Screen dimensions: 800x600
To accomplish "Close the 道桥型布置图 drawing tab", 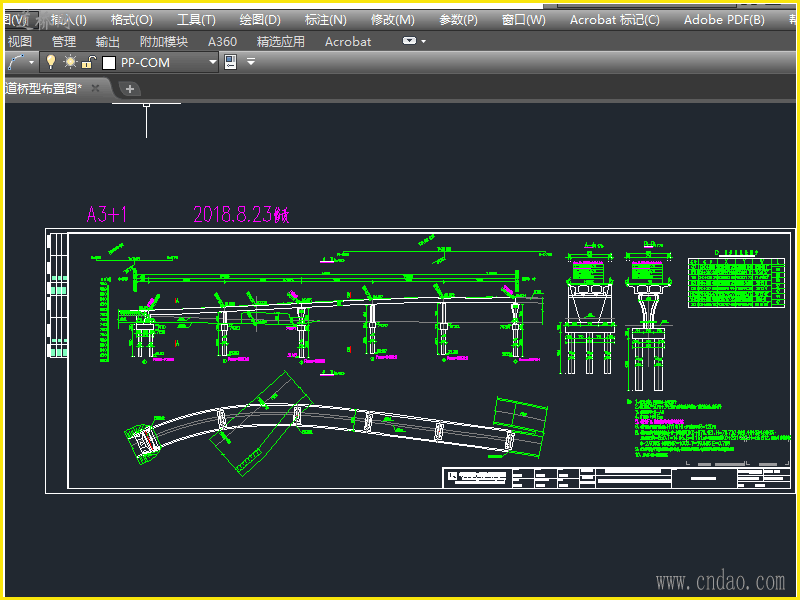I will (96, 88).
